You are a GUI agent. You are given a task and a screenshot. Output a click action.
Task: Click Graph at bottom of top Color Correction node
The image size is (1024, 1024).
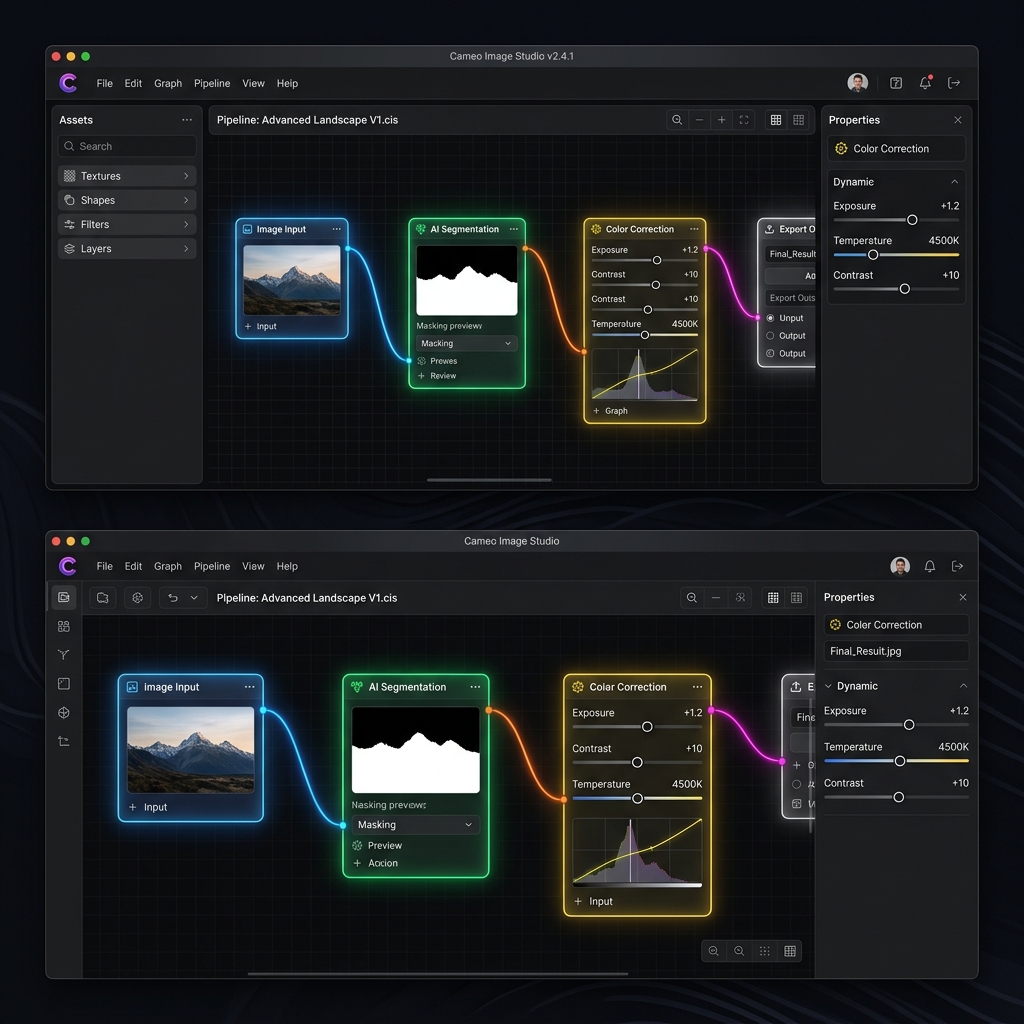[x=611, y=411]
